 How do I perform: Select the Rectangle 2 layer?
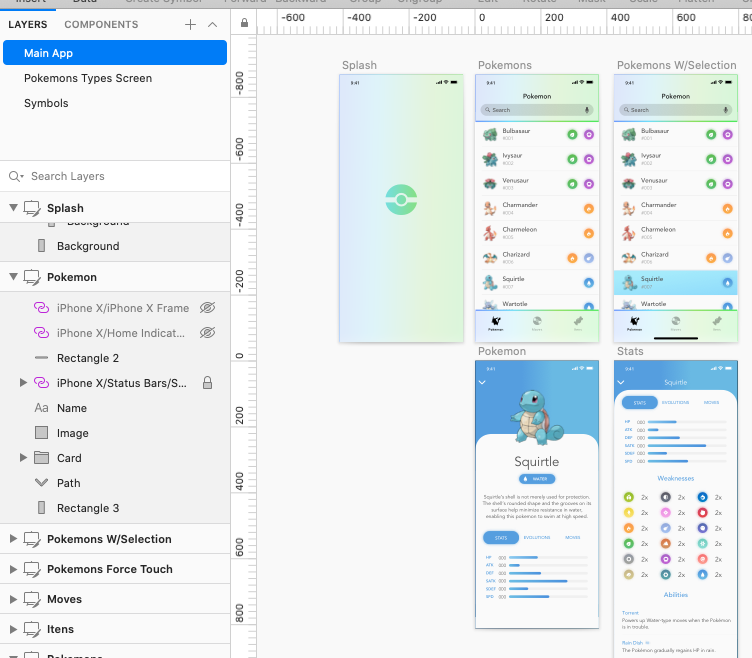(x=88, y=358)
